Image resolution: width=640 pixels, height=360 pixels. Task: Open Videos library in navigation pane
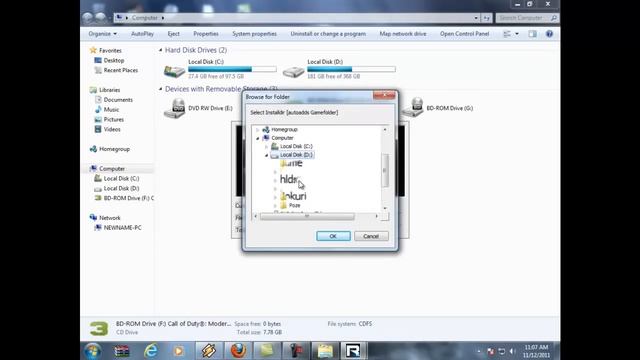click(112, 129)
